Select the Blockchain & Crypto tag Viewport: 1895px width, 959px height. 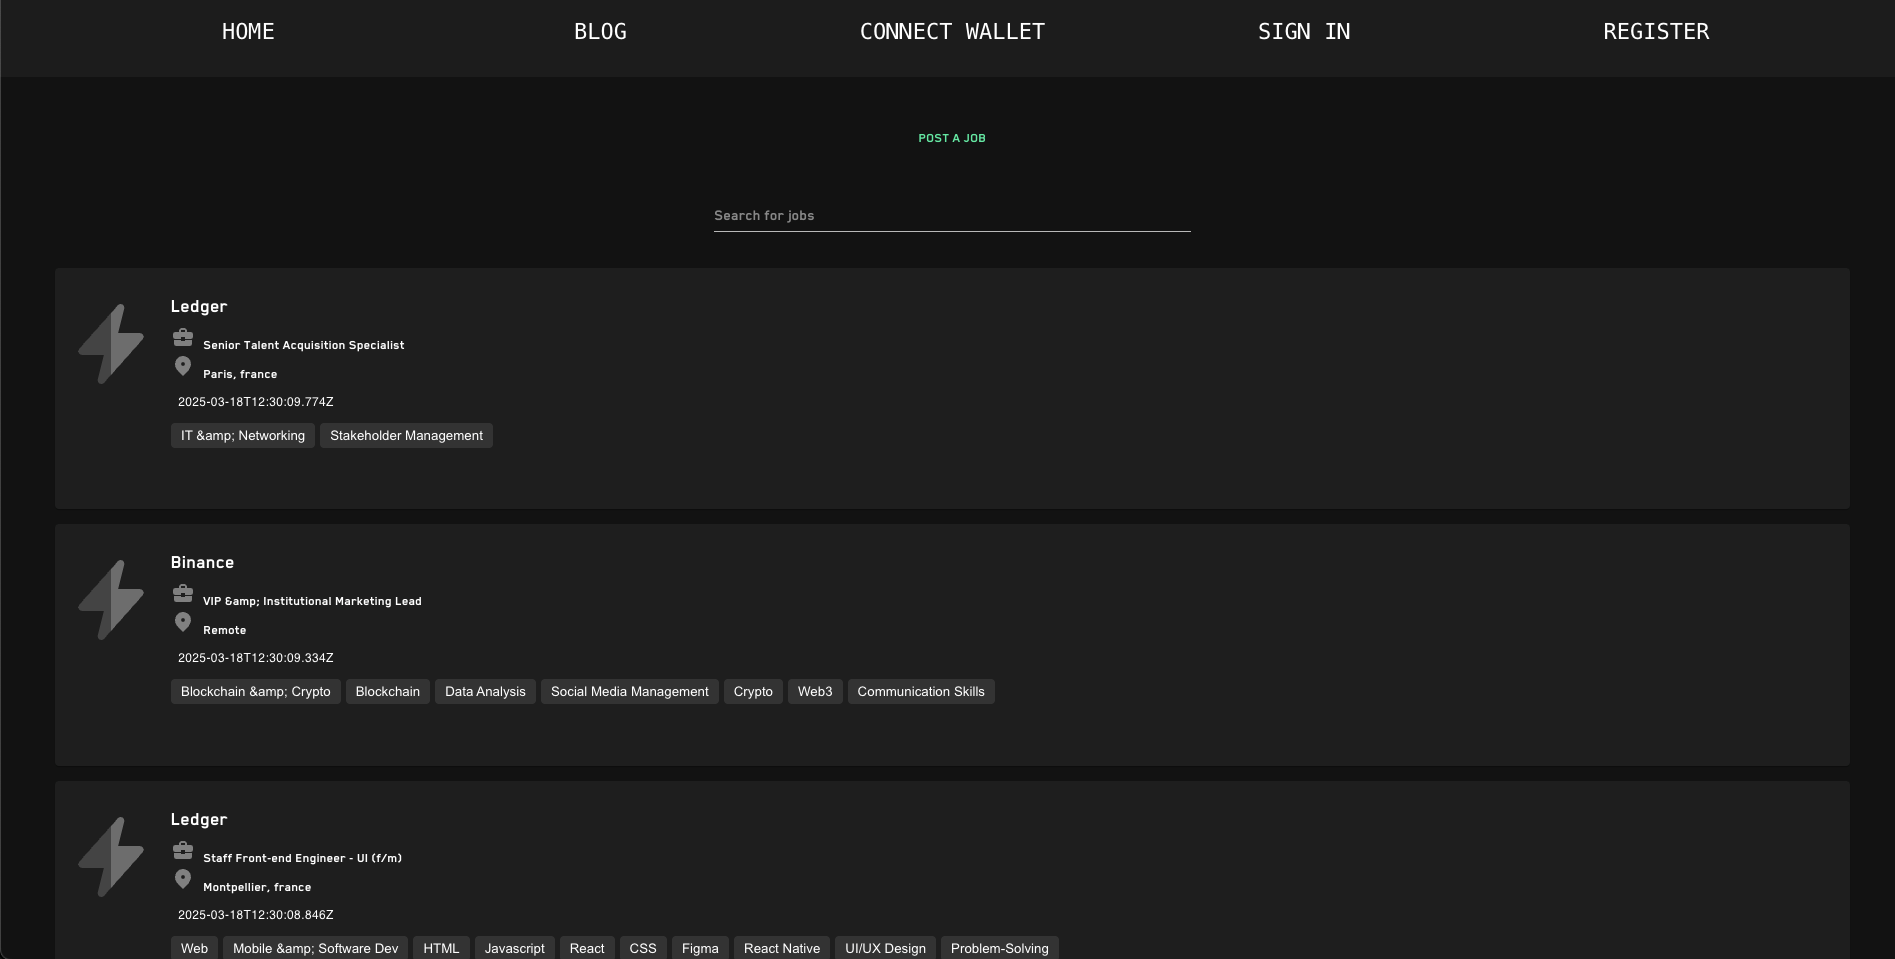(x=256, y=692)
